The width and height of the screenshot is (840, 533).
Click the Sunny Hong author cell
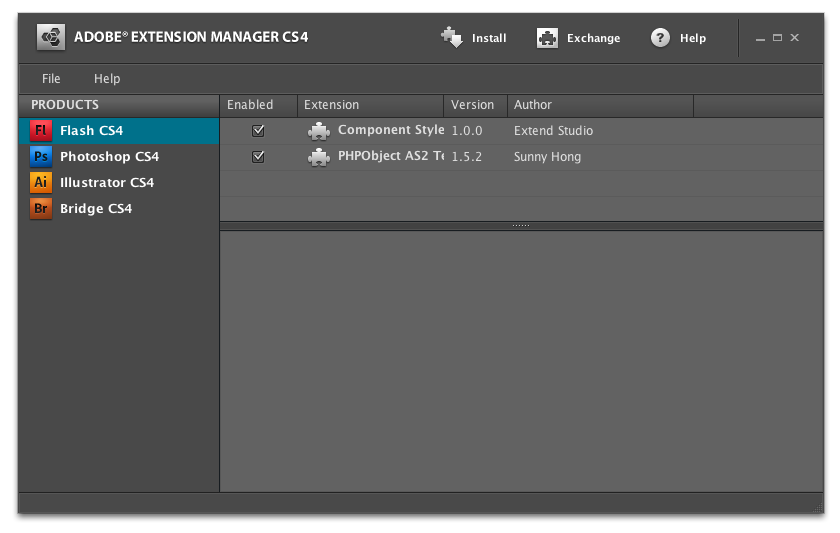tap(547, 157)
